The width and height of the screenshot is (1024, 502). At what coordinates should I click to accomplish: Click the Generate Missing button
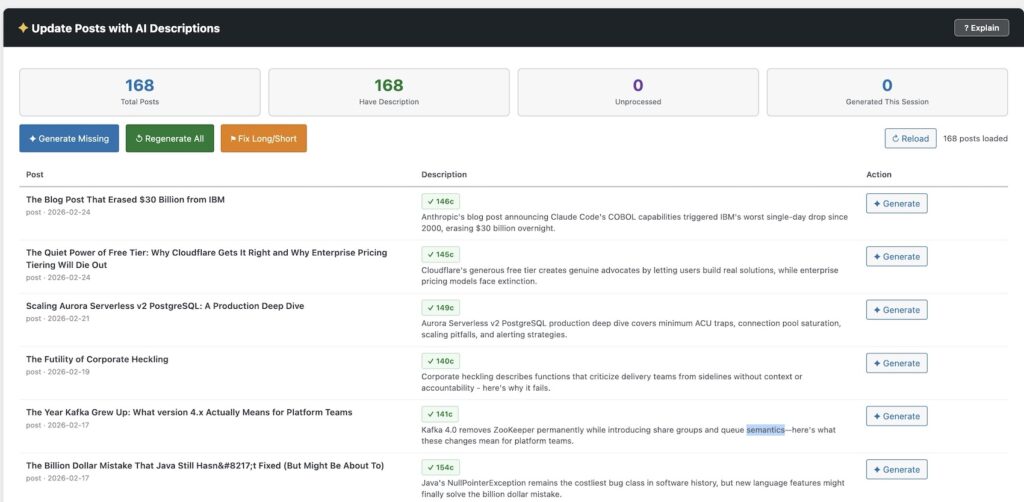tap(69, 139)
